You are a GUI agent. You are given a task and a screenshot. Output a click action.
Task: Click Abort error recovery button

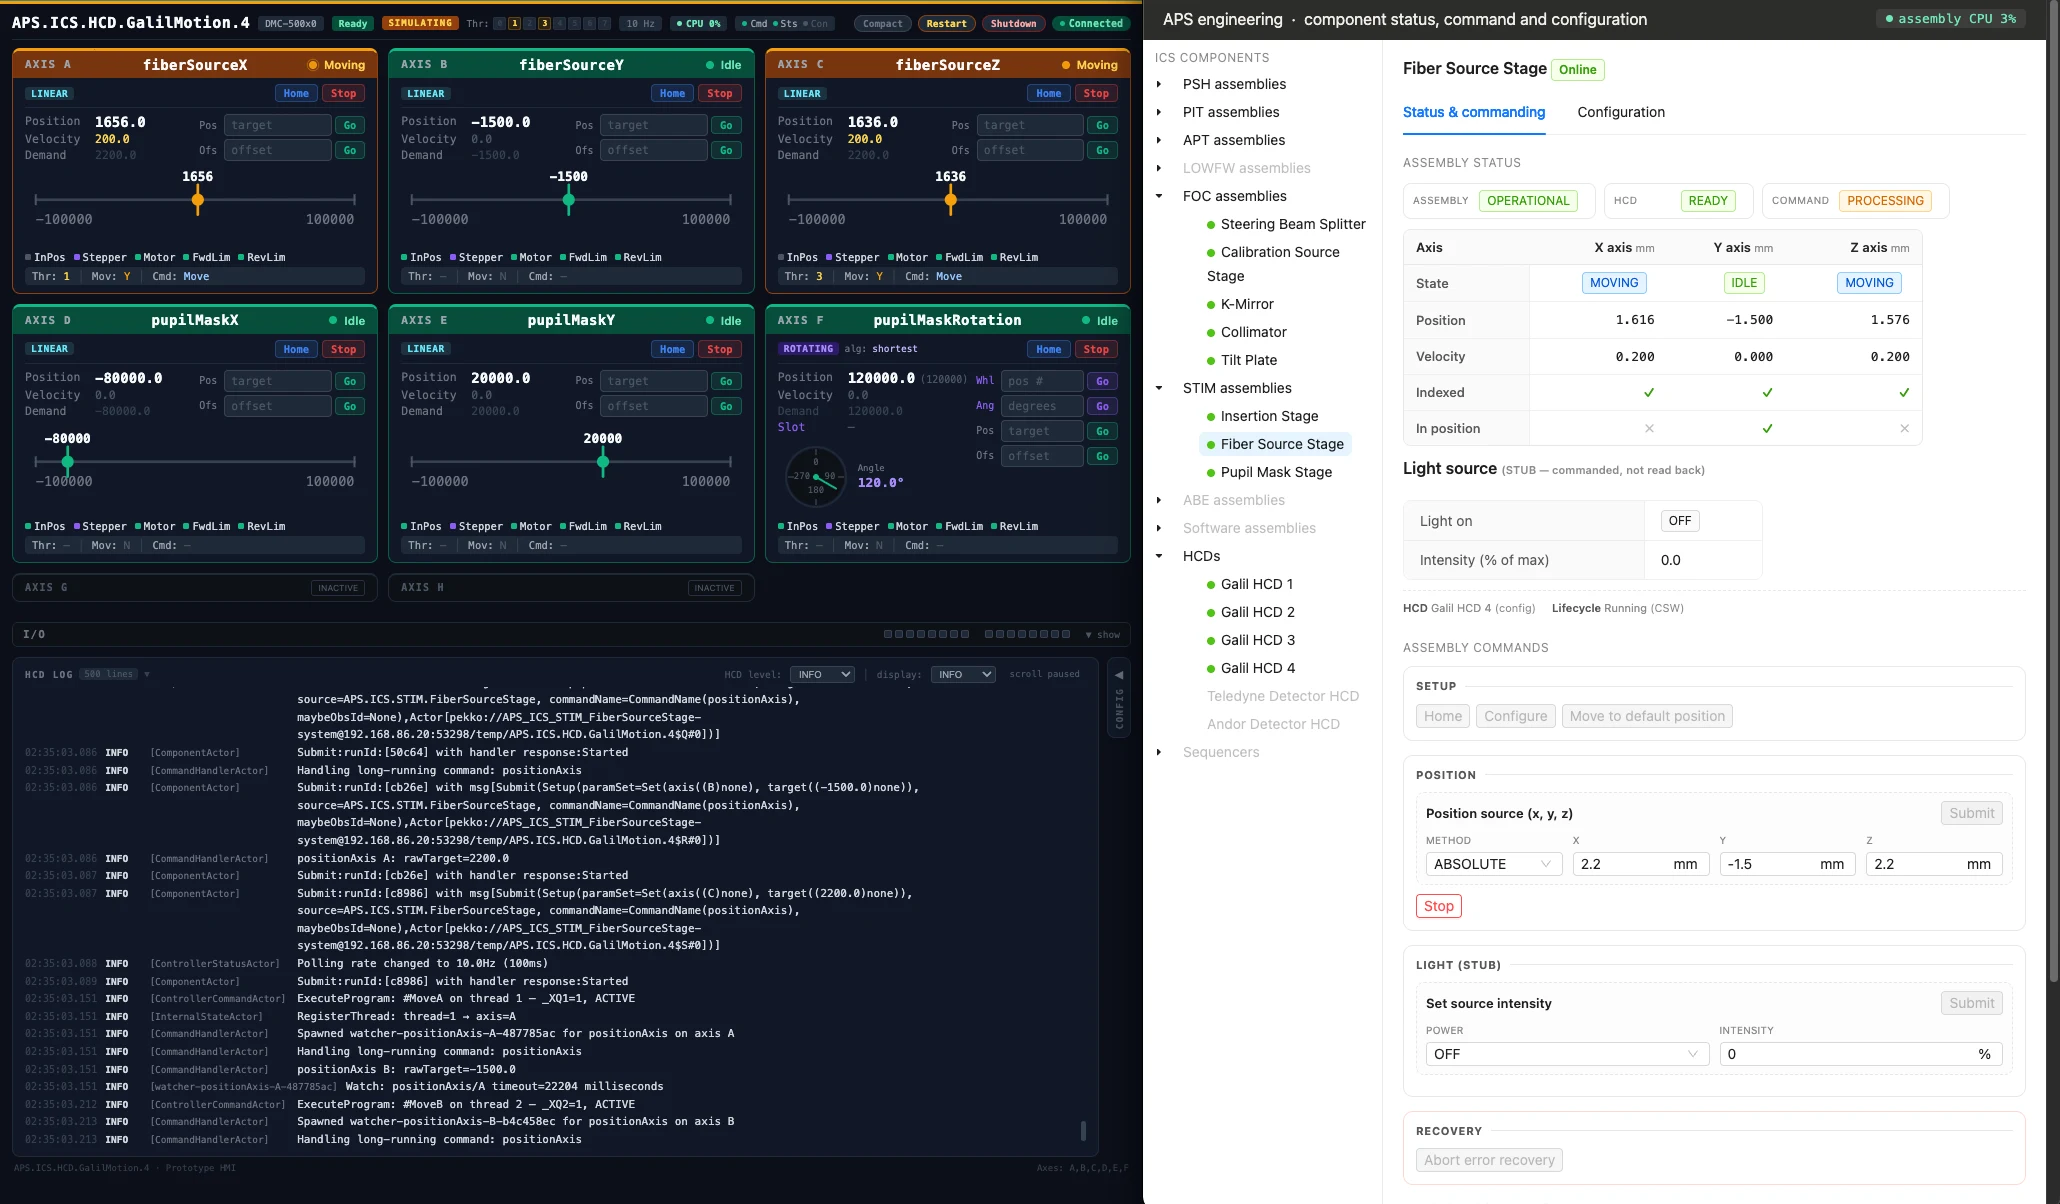coord(1489,1160)
